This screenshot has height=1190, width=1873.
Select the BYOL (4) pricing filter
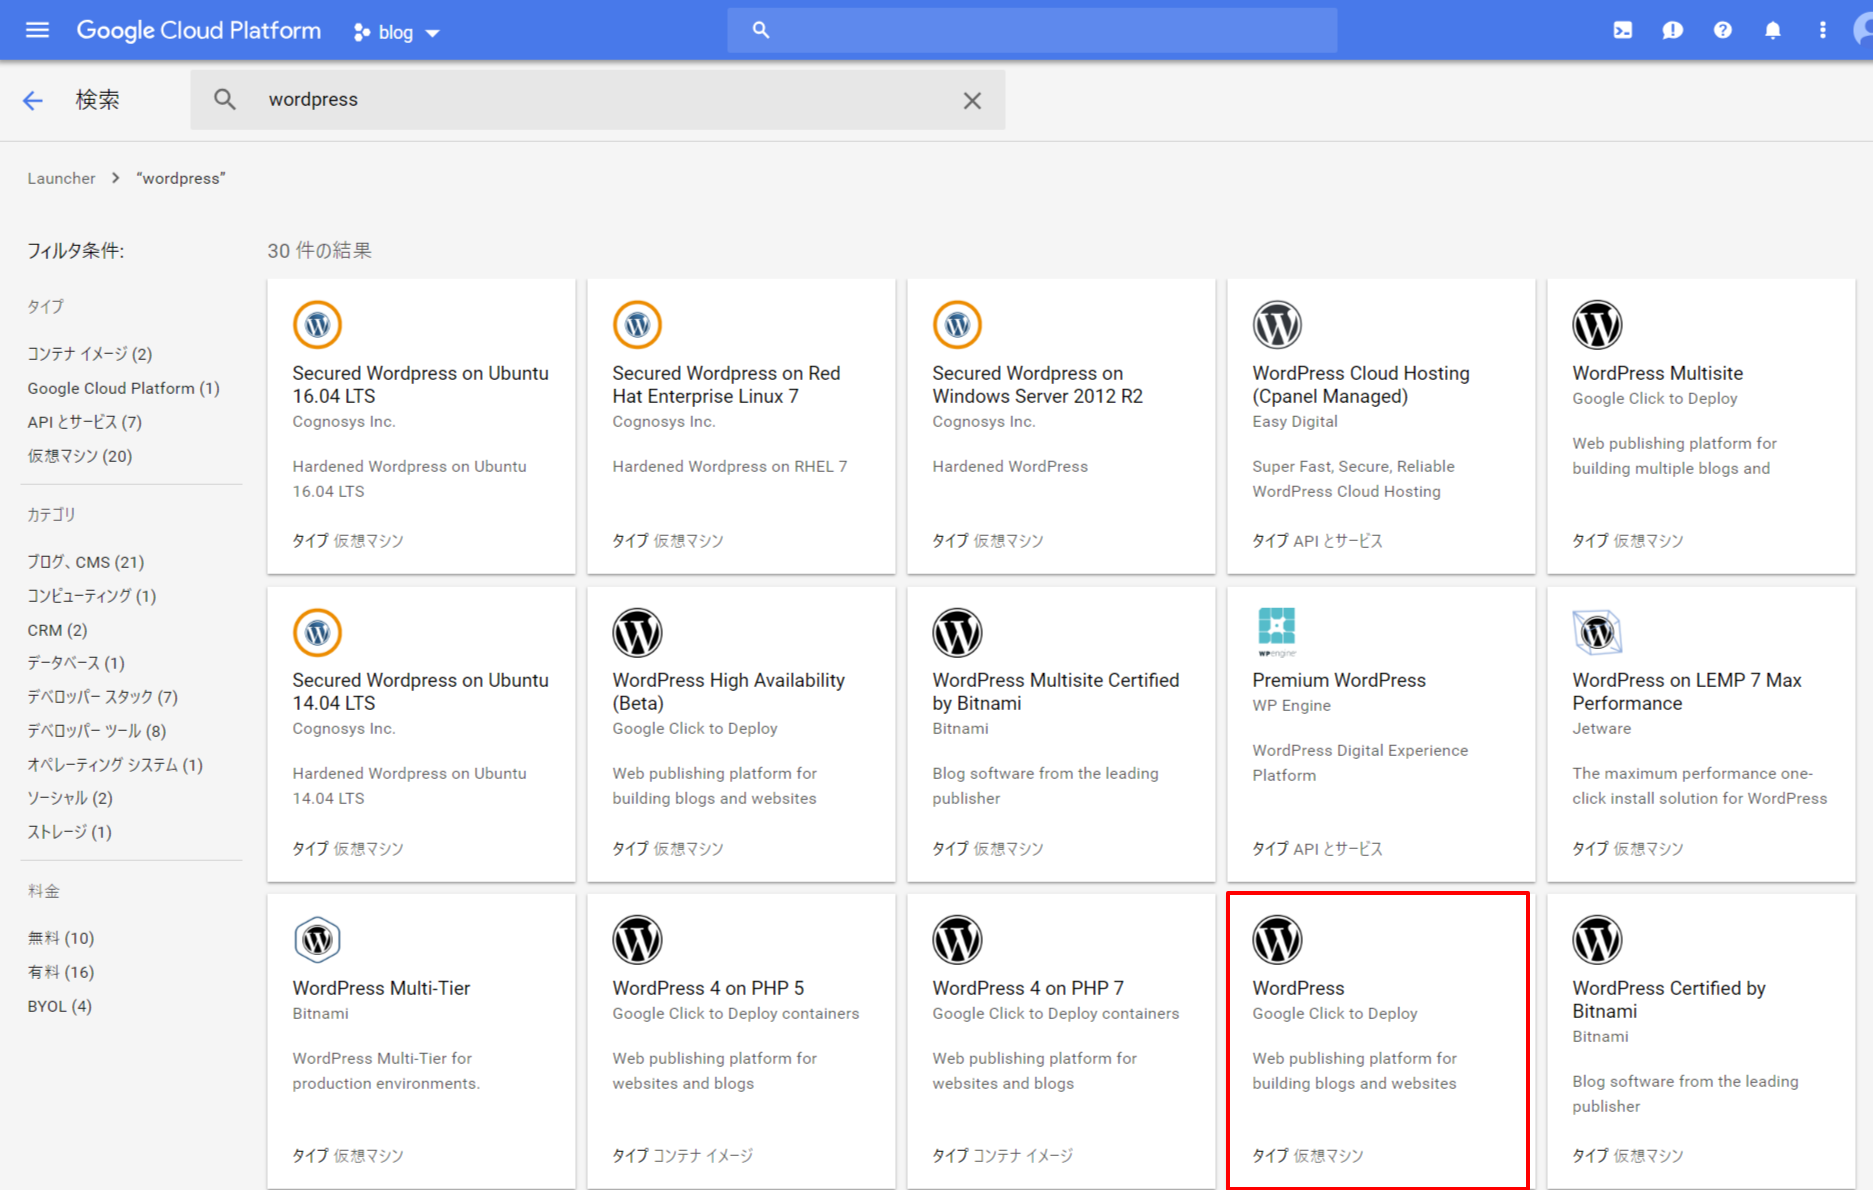click(x=60, y=1006)
